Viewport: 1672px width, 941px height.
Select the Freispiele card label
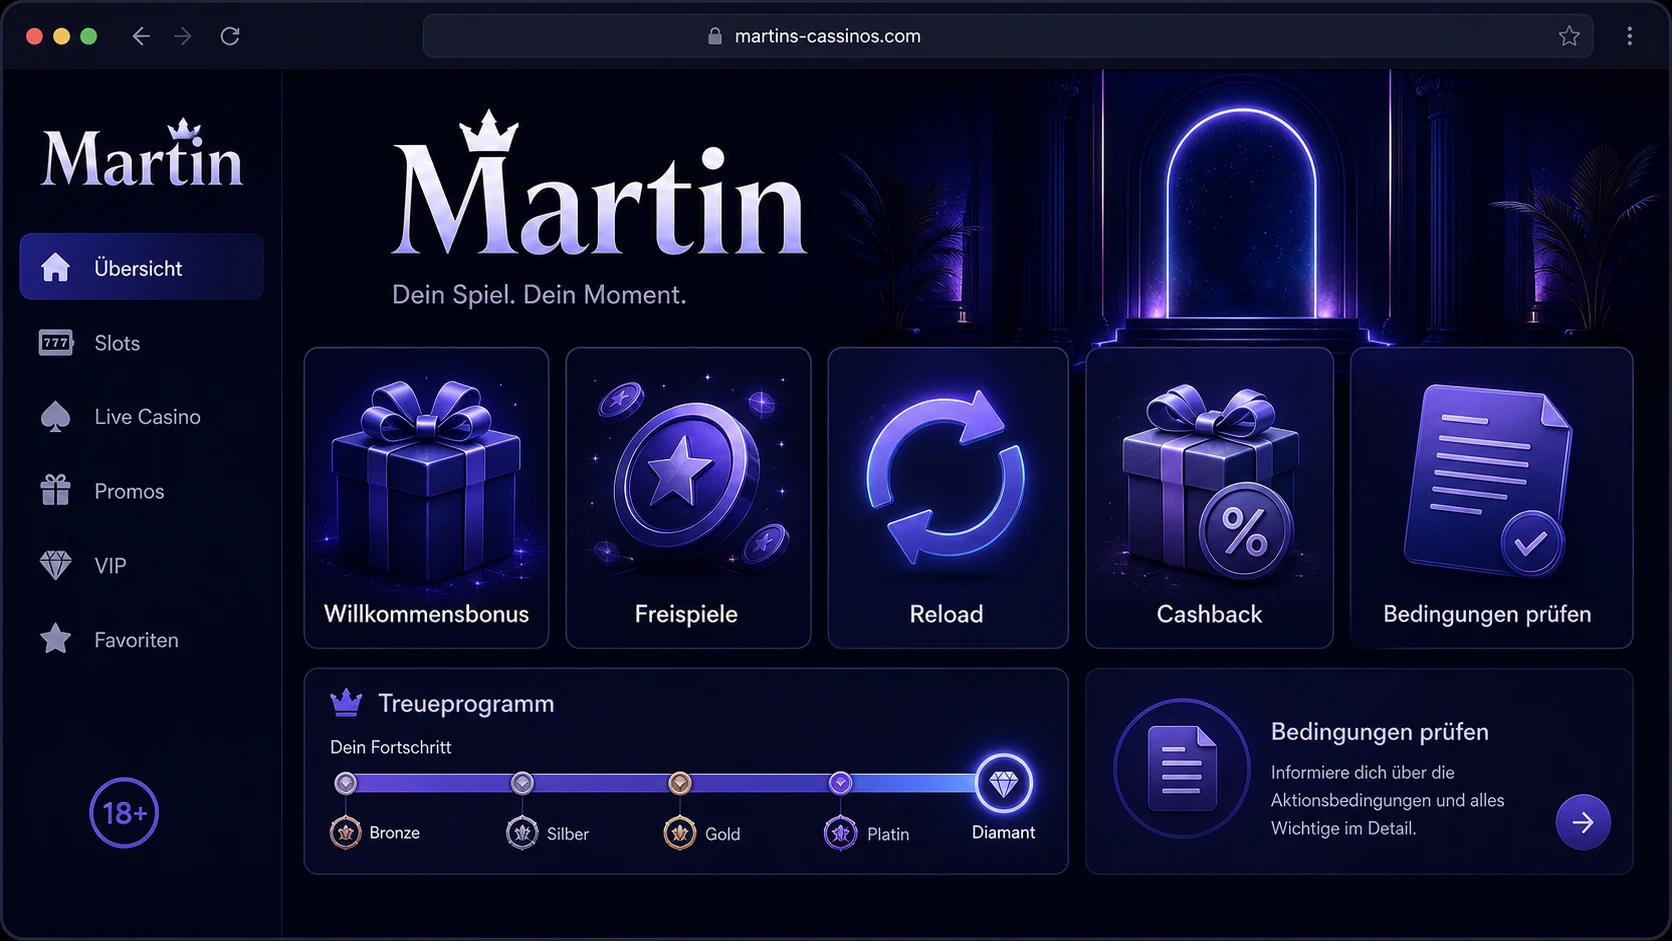(x=686, y=614)
